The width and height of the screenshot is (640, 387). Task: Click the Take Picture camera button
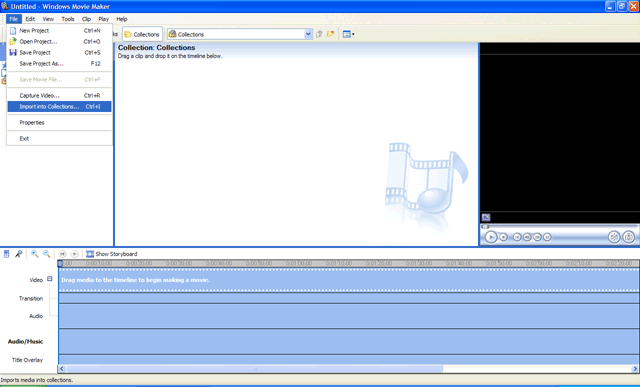[x=629, y=237]
